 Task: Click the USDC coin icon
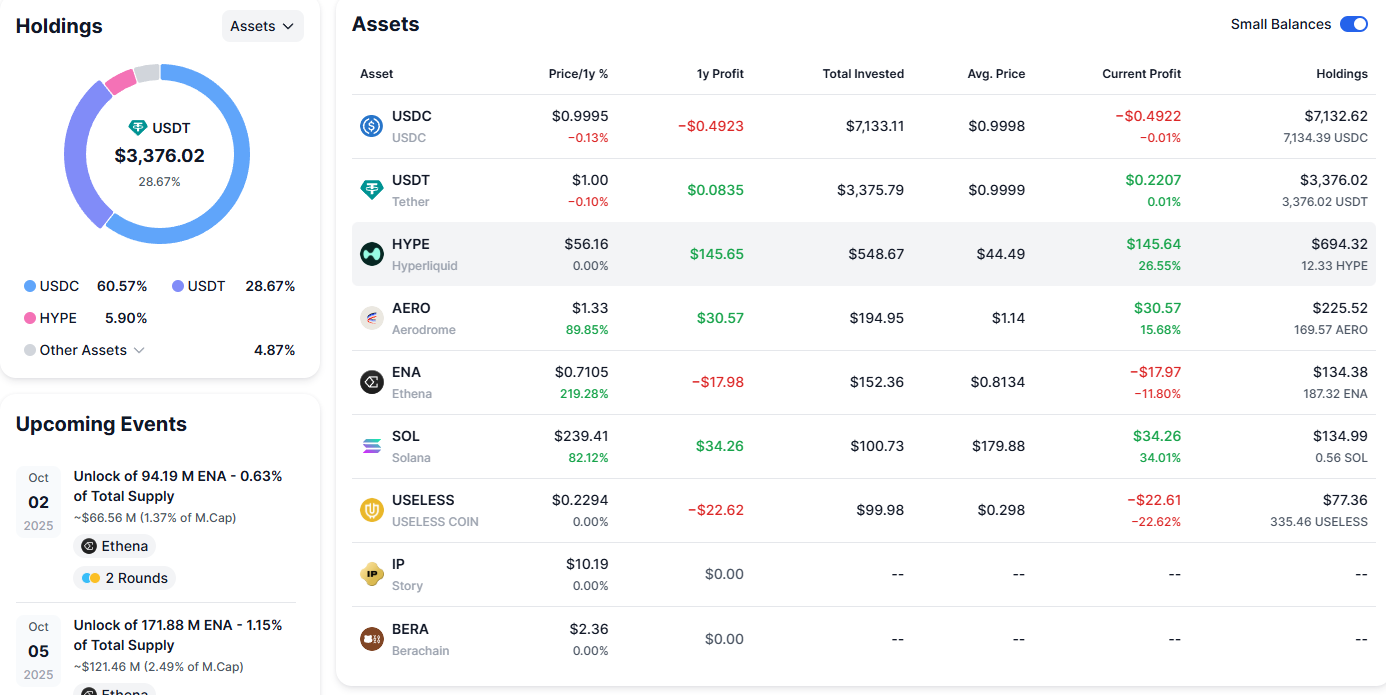click(372, 126)
